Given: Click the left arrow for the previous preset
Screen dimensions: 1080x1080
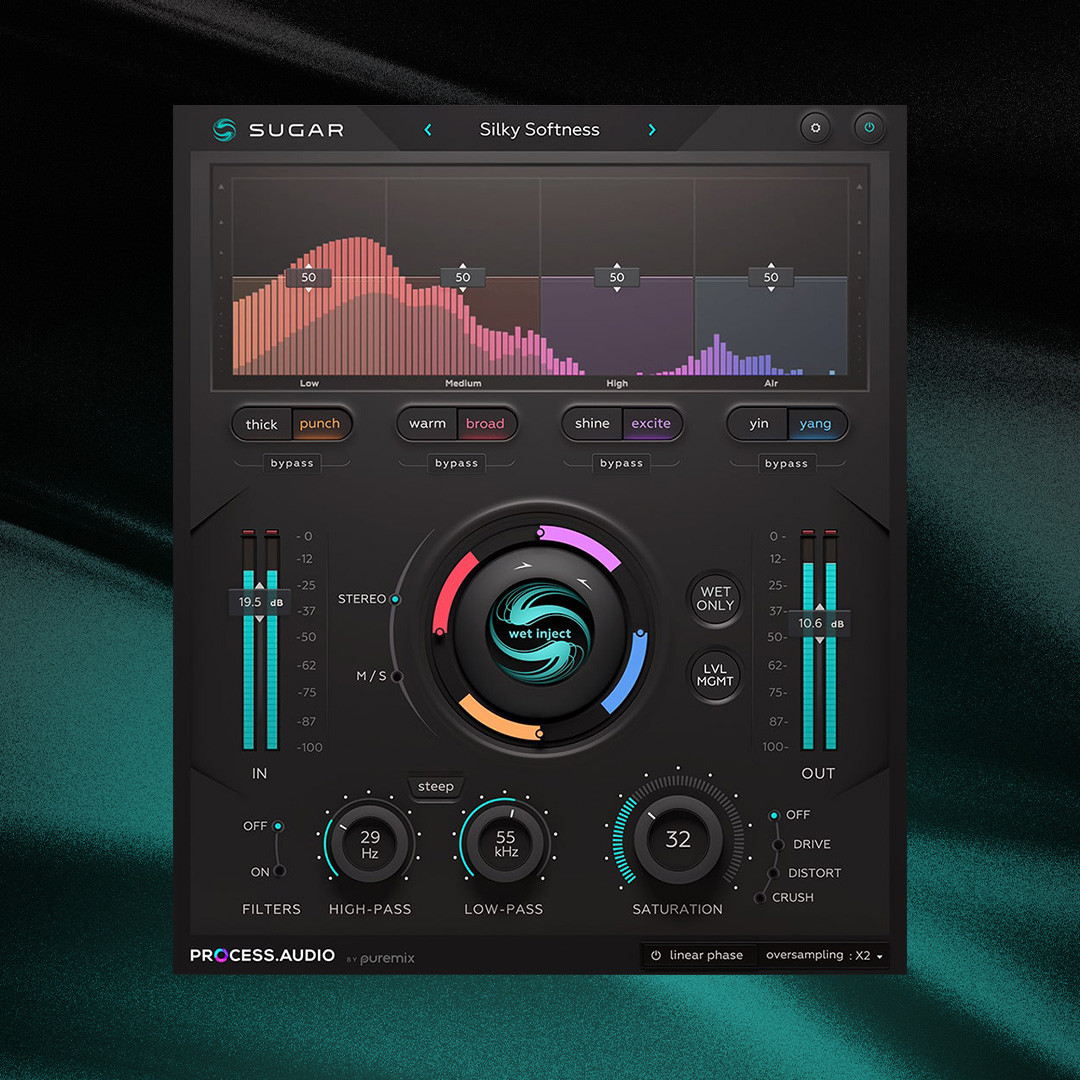Looking at the screenshot, I should [427, 129].
